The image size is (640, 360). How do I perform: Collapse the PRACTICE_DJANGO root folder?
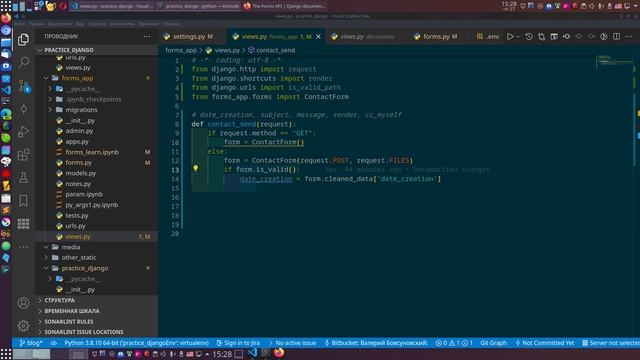click(x=96, y=50)
